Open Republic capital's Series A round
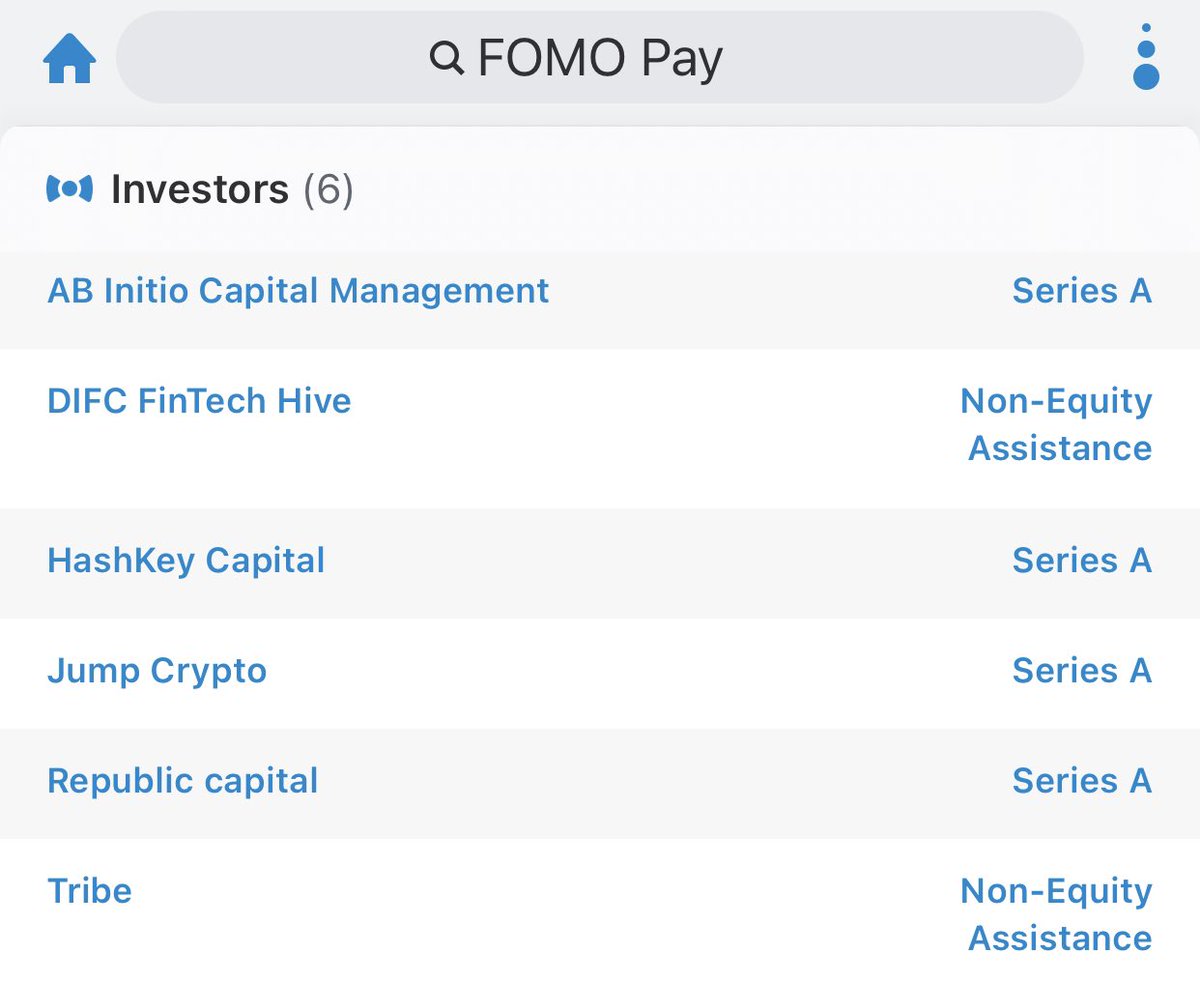1200x982 pixels. pos(1081,781)
